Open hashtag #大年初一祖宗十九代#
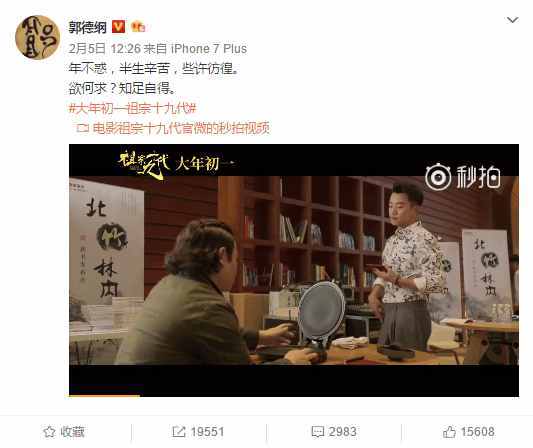This screenshot has width=533, height=448. pos(133,108)
